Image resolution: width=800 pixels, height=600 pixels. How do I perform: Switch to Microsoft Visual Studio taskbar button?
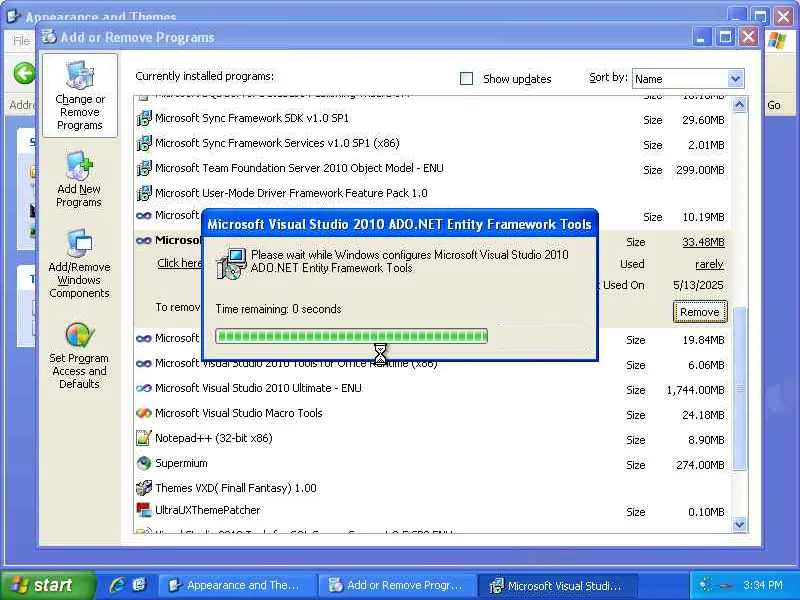(x=557, y=585)
